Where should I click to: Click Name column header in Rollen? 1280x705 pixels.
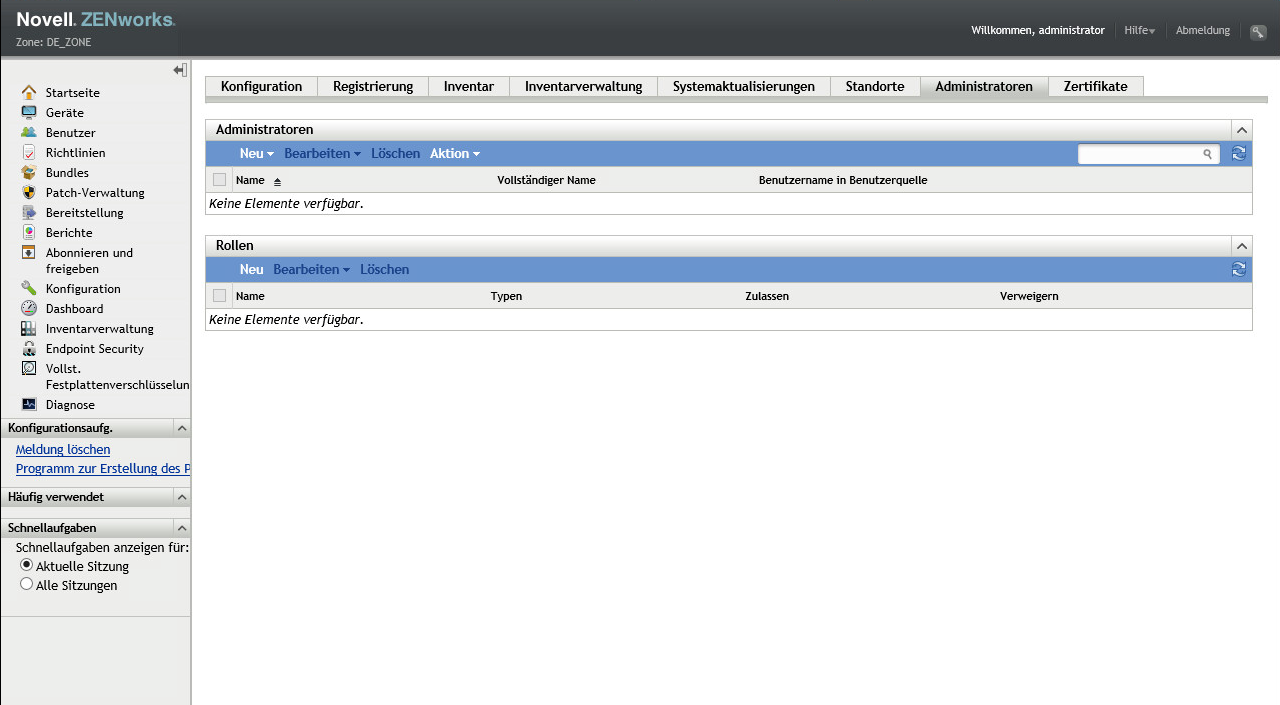click(x=250, y=296)
